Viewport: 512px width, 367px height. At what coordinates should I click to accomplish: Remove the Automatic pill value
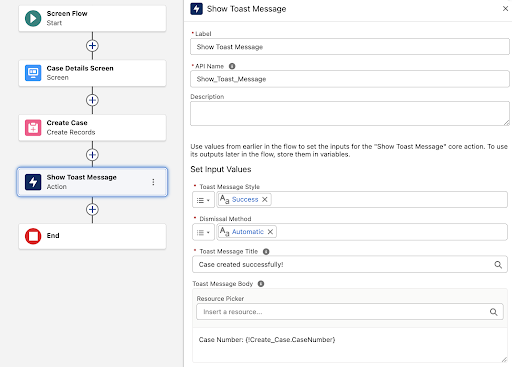(270, 232)
